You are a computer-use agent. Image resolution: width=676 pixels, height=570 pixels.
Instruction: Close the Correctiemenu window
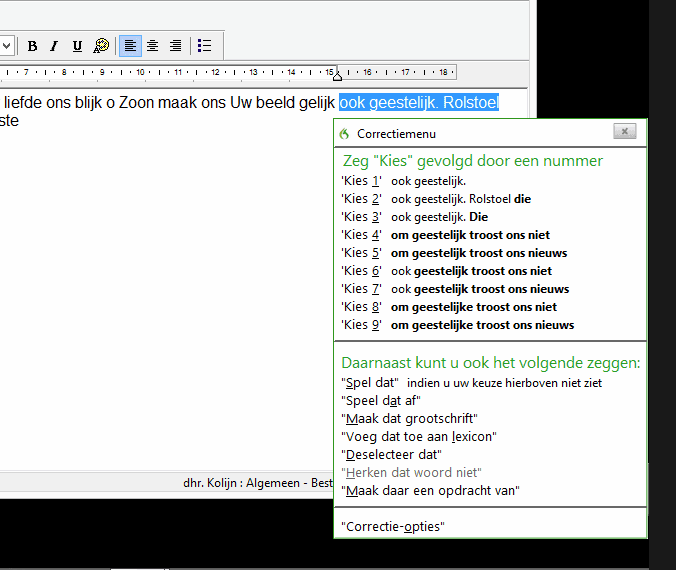tap(624, 131)
